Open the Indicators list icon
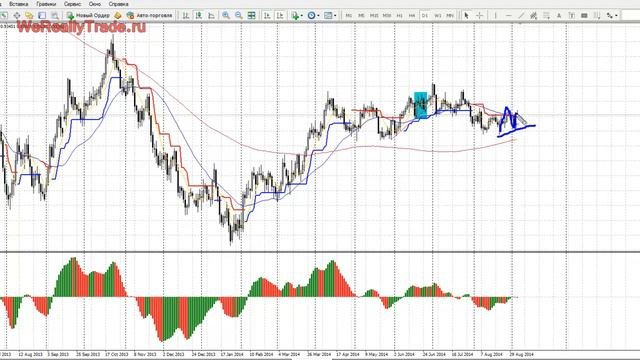Image resolution: width=640 pixels, height=360 pixels. [295, 16]
